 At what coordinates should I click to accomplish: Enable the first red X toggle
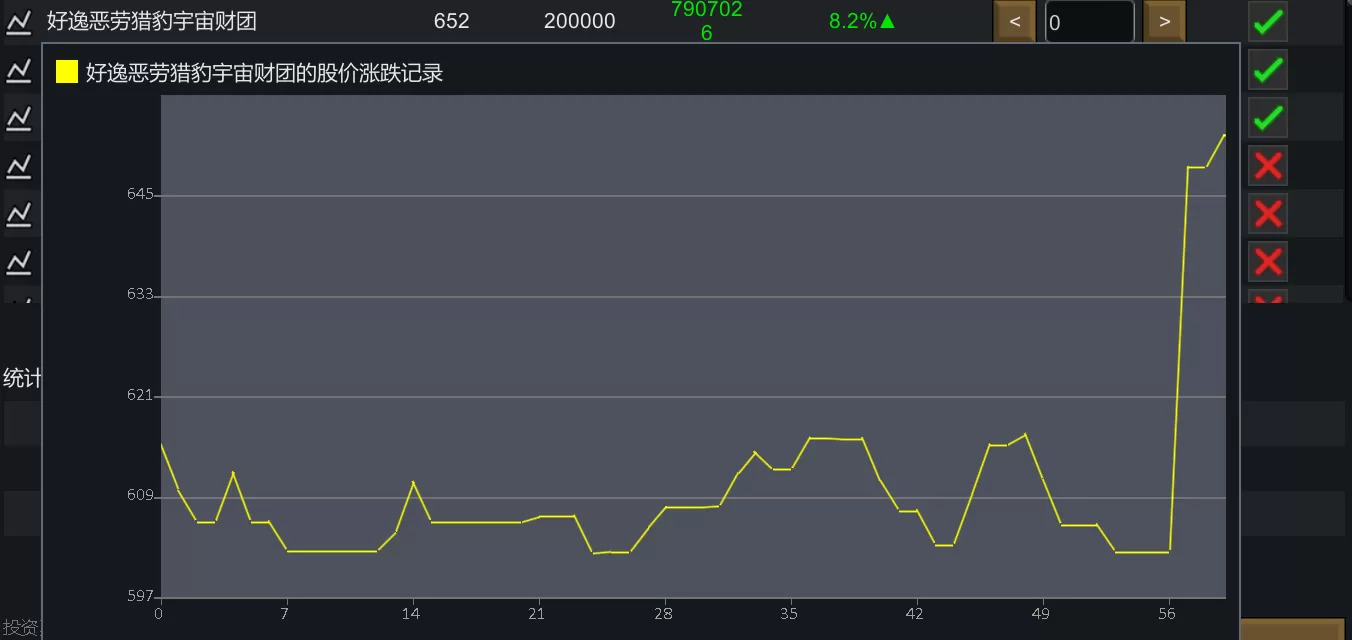[1267, 166]
